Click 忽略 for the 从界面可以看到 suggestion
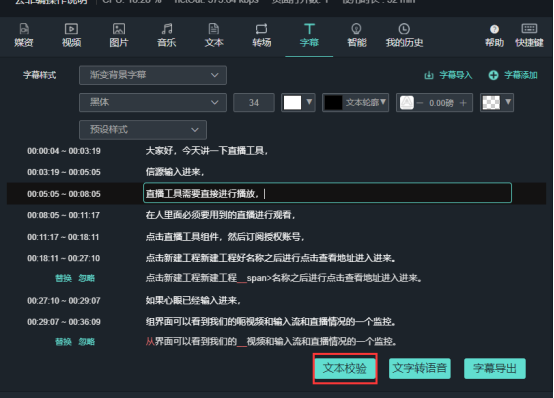The width and height of the screenshot is (554, 398). point(87,342)
